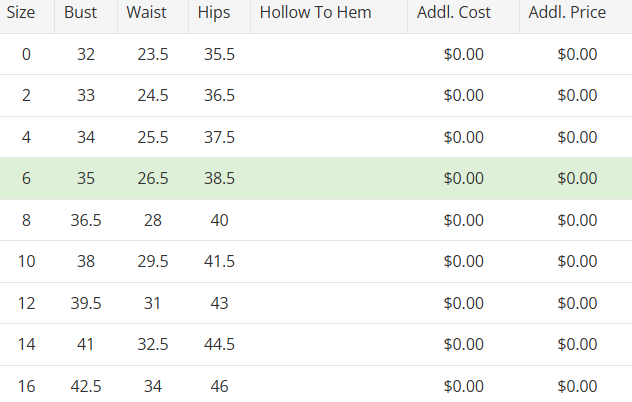The height and width of the screenshot is (402, 632).
Task: Click the Hollow To Hem header
Action: click(315, 13)
